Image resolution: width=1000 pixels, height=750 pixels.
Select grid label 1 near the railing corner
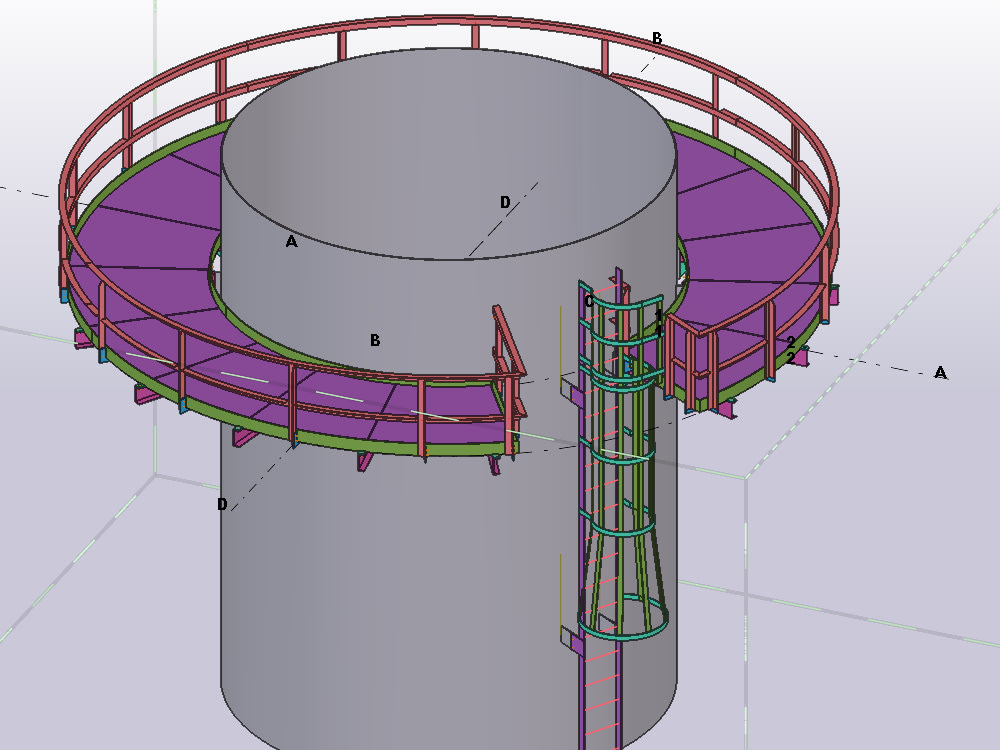coord(657,315)
